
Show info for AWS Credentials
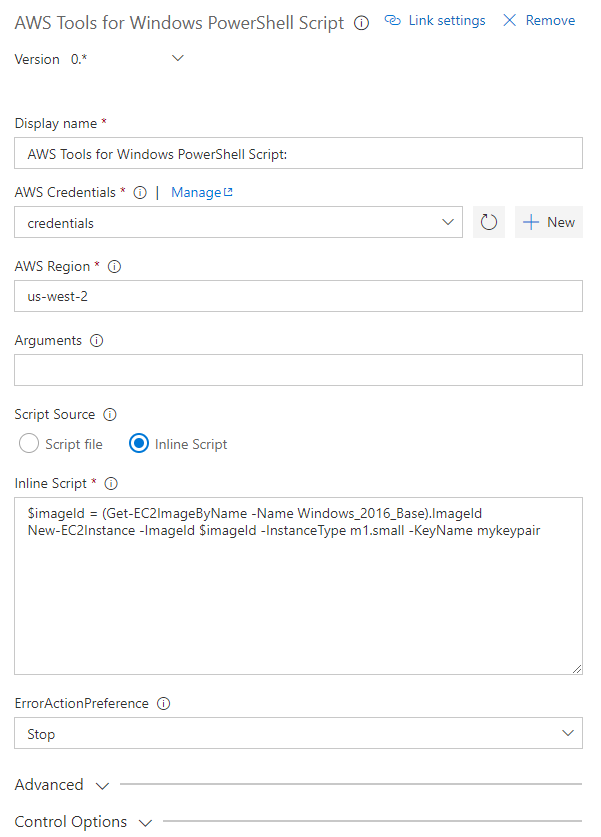(x=140, y=193)
